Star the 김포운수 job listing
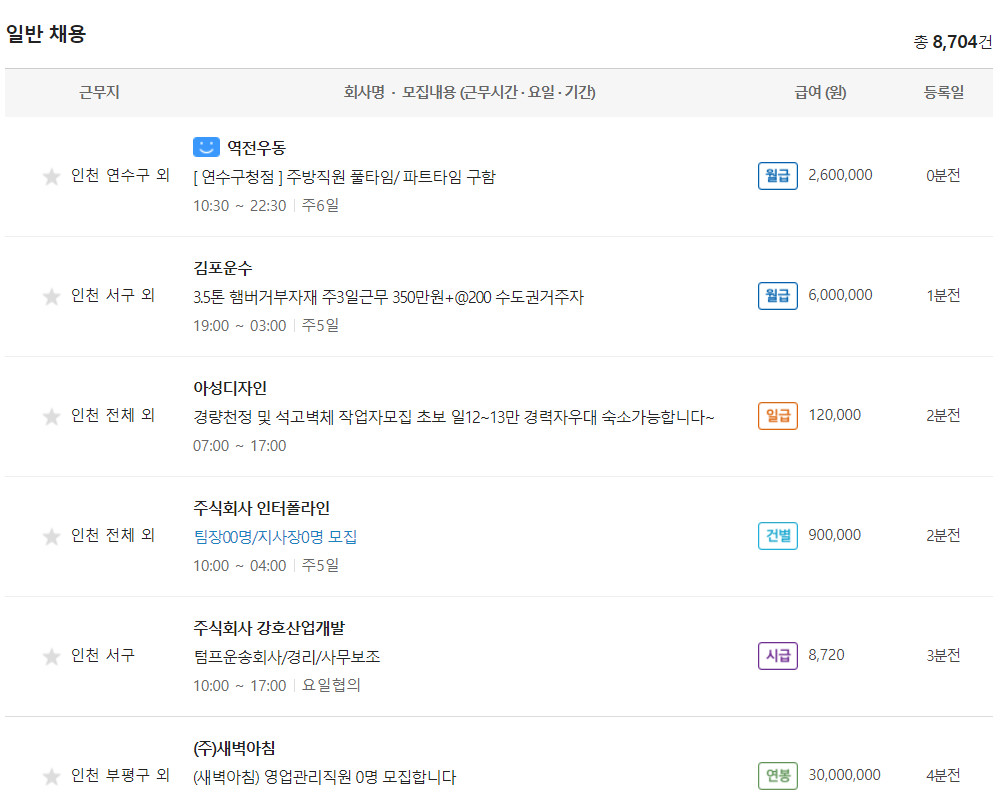 coord(51,296)
